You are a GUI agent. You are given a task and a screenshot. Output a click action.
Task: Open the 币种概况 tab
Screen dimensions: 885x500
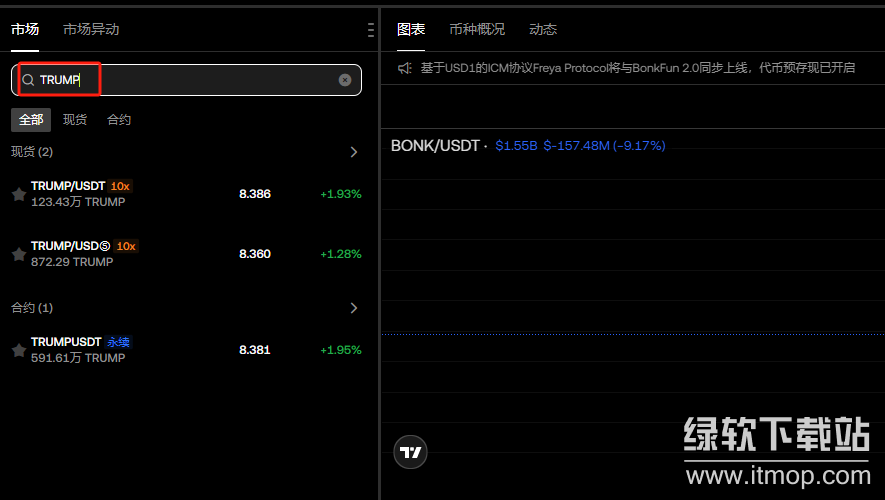point(477,29)
